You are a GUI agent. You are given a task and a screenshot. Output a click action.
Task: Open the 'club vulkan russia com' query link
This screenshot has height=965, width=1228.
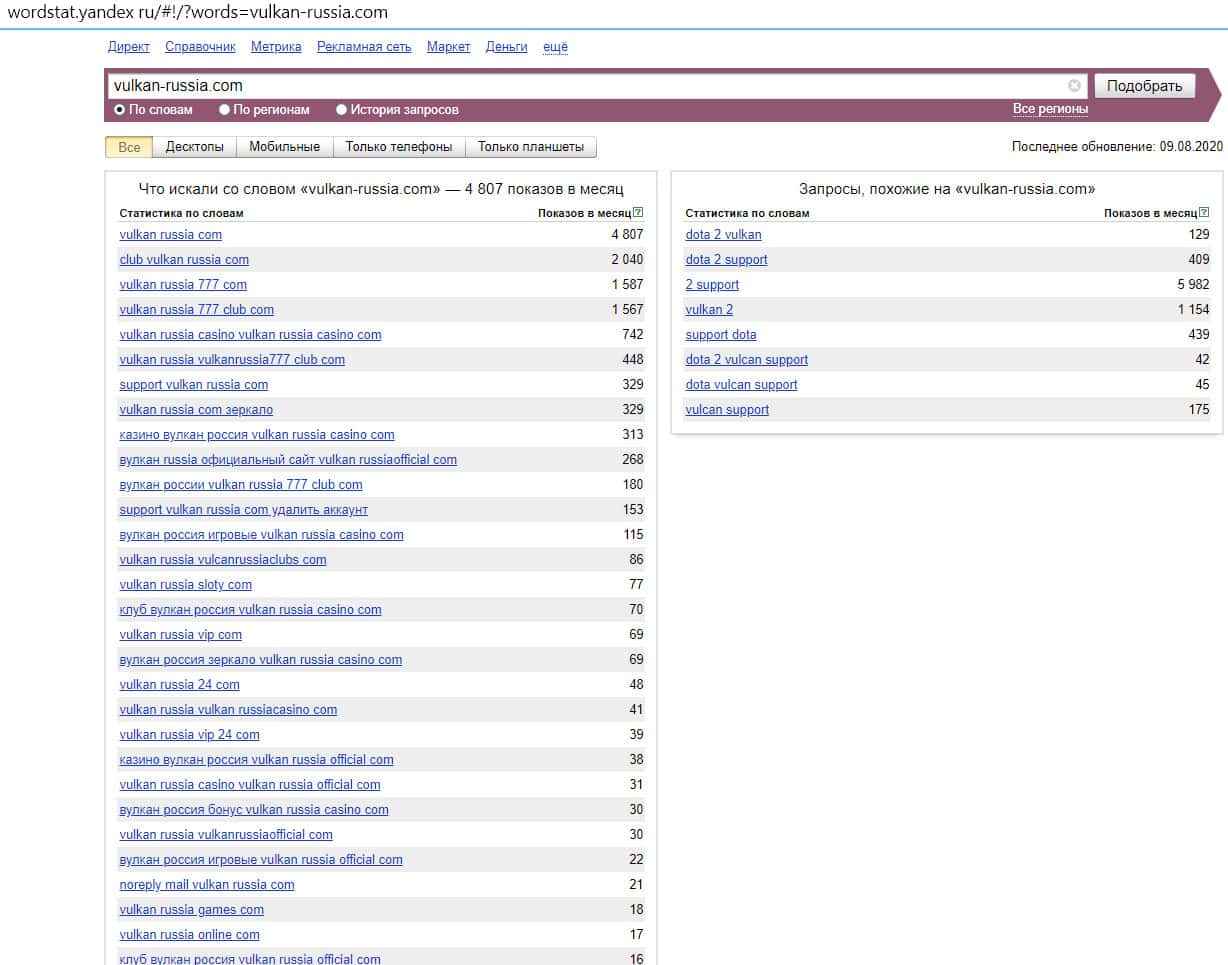[x=184, y=260]
